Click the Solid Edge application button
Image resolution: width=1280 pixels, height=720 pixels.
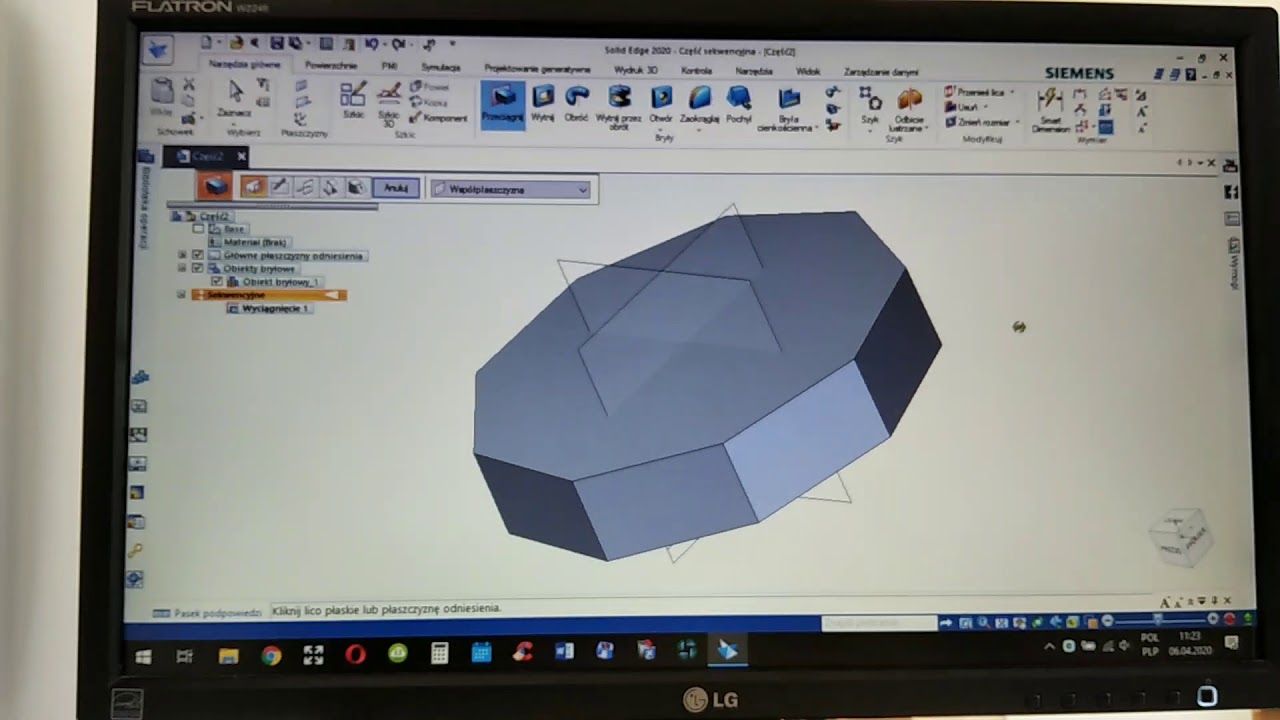point(158,49)
